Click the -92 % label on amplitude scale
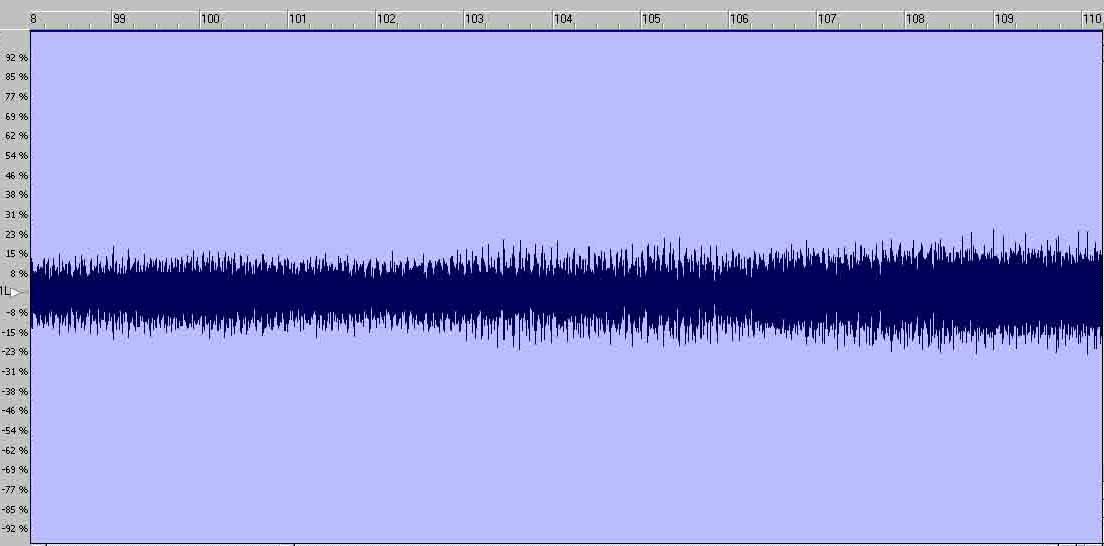 15,529
